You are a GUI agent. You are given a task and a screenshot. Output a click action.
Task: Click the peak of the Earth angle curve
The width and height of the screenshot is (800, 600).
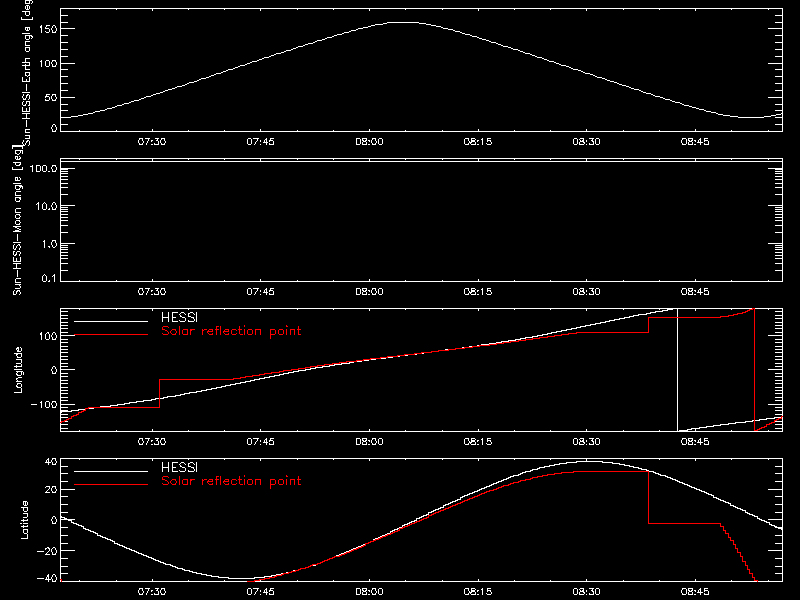pyautogui.click(x=404, y=22)
